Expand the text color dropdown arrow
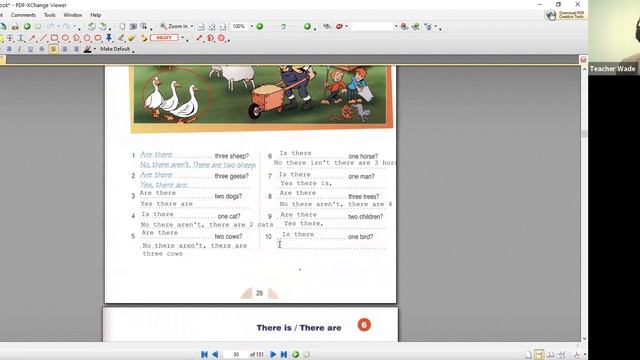The height and width of the screenshot is (360, 640). (95, 49)
